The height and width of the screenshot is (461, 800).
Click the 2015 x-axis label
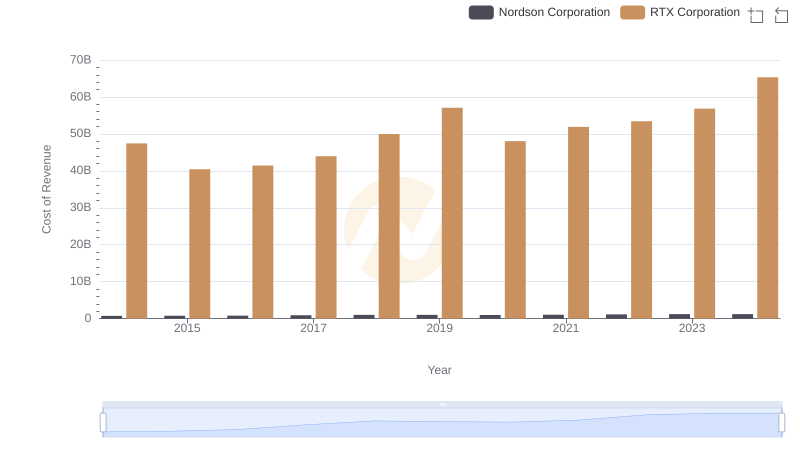pos(187,328)
